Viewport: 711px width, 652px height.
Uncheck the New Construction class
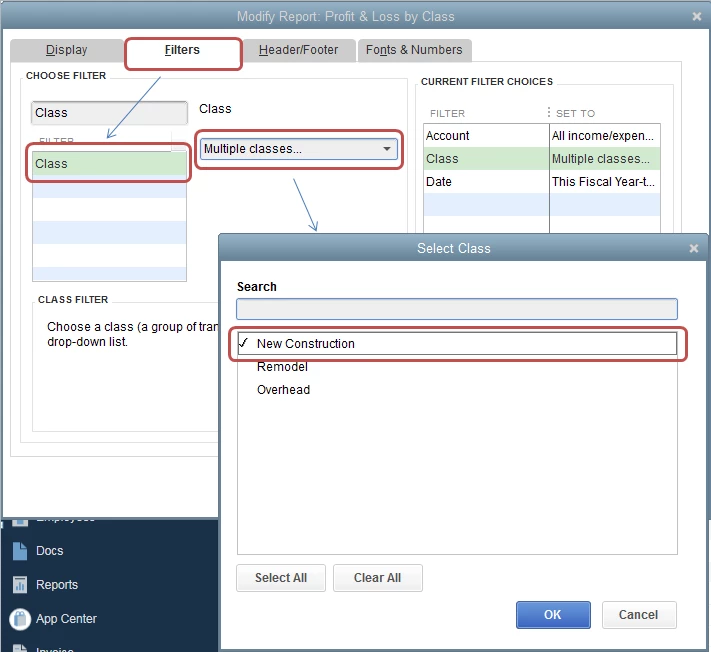(457, 343)
